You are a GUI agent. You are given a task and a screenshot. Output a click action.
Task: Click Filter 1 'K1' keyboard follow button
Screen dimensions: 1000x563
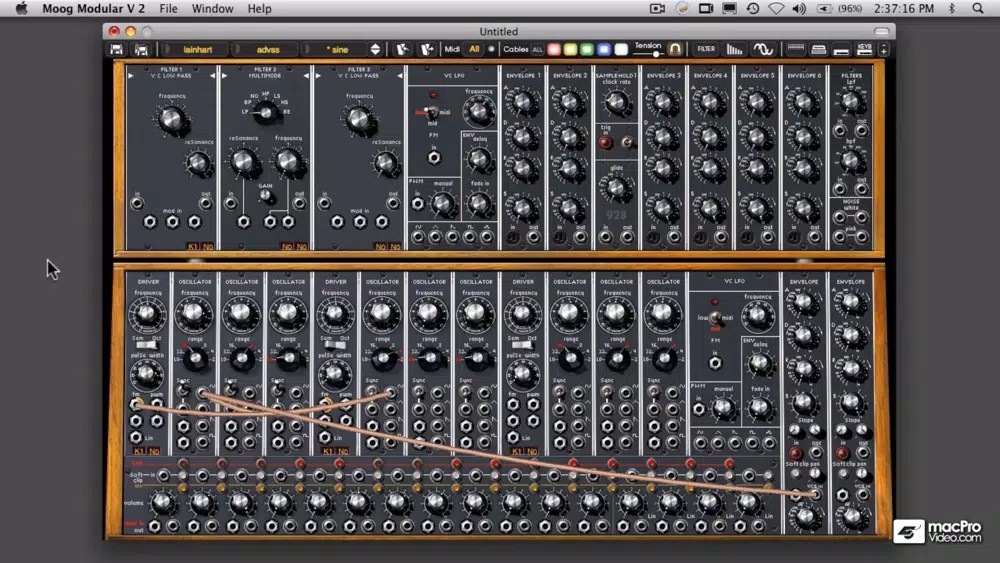pyautogui.click(x=193, y=246)
